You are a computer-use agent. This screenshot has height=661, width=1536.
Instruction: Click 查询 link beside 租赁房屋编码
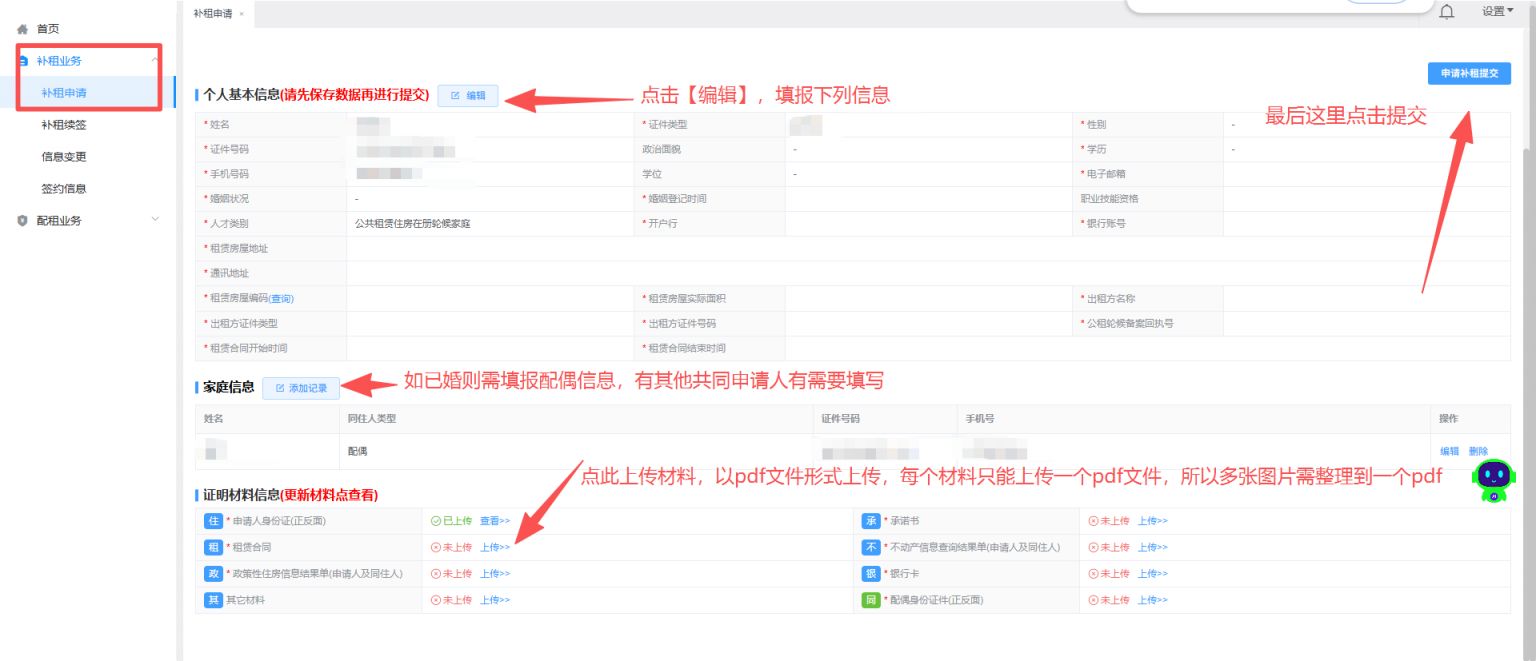coord(280,299)
